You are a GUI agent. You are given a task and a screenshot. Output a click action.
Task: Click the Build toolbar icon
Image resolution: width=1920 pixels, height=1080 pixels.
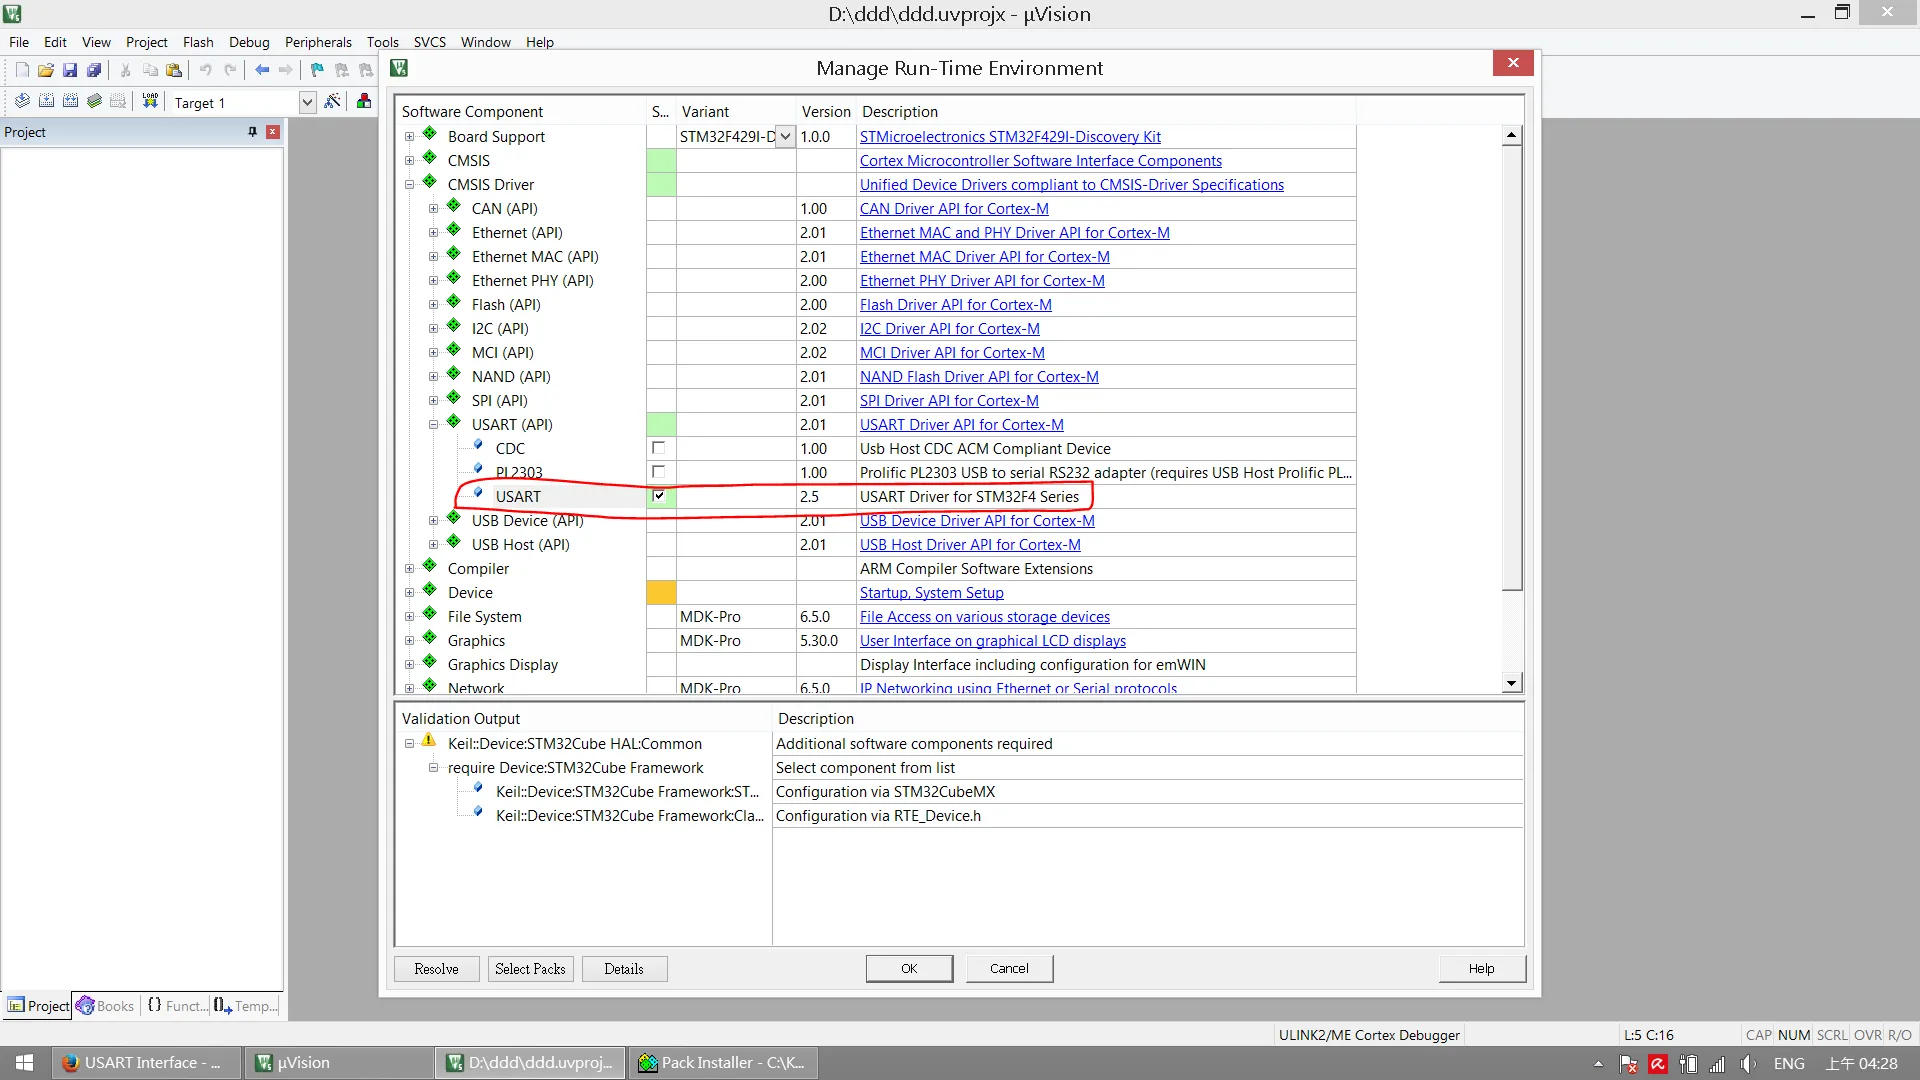[x=47, y=102]
